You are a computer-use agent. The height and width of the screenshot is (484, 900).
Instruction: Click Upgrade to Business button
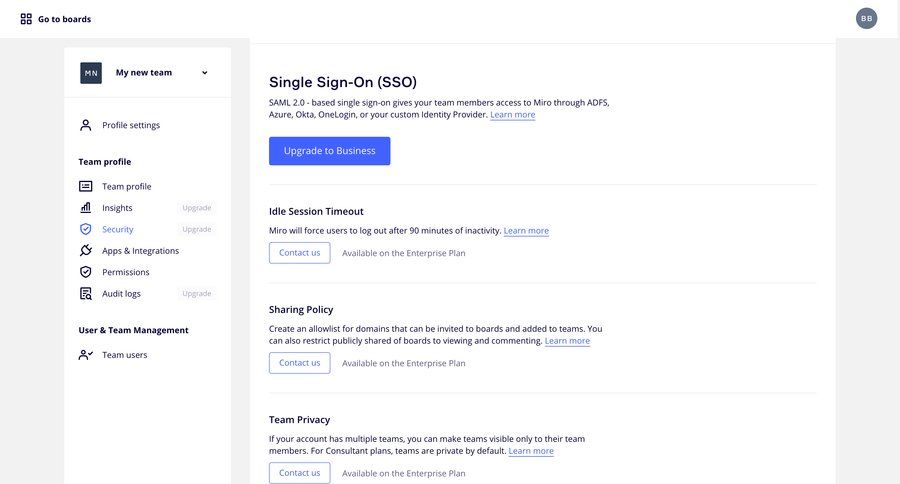[x=329, y=151]
